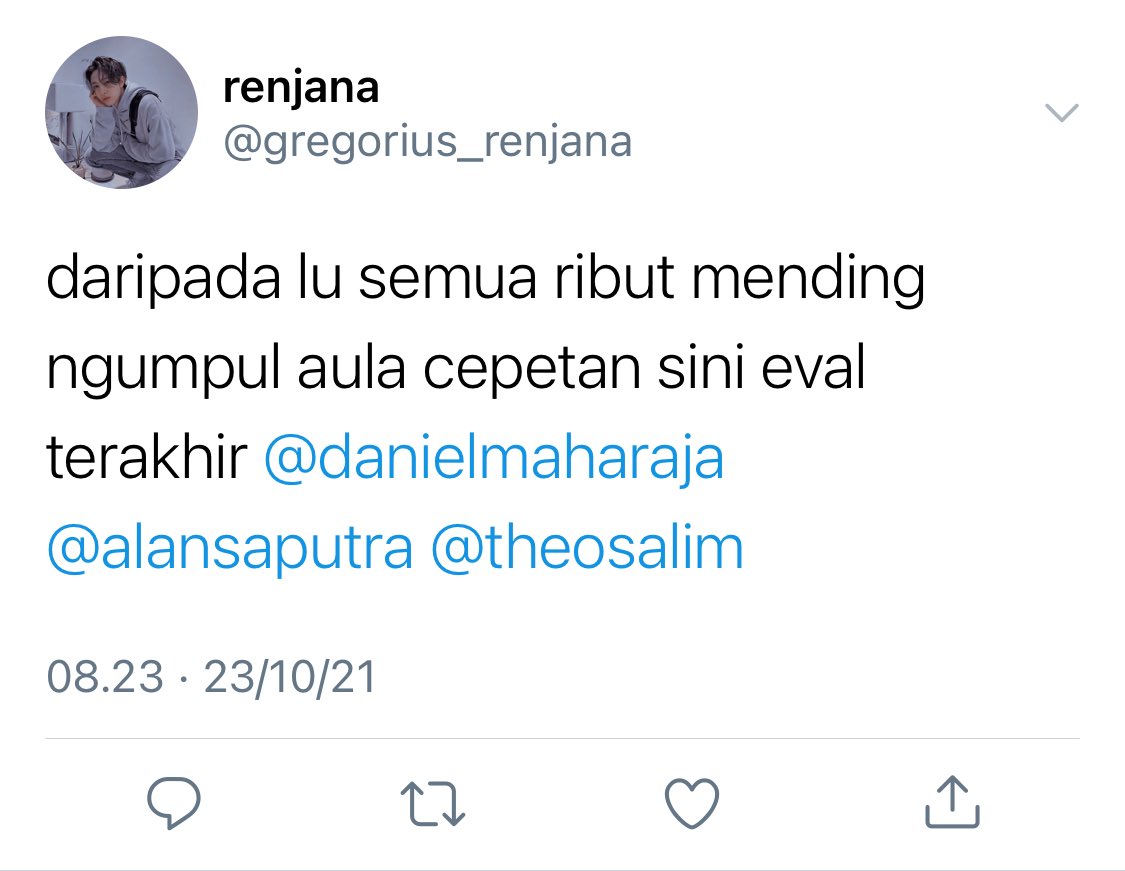Select the words ribut mending in the tweet
The image size is (1125, 871).
[740, 279]
